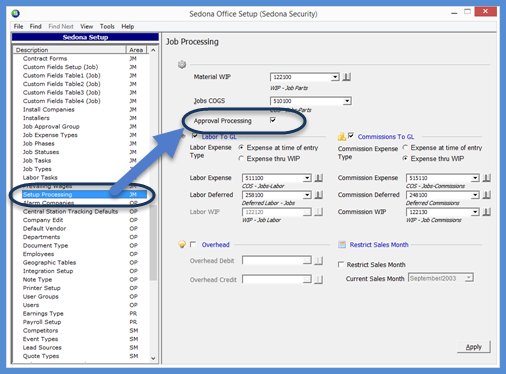Click the Description column header
506x374 pixels.
70,50
